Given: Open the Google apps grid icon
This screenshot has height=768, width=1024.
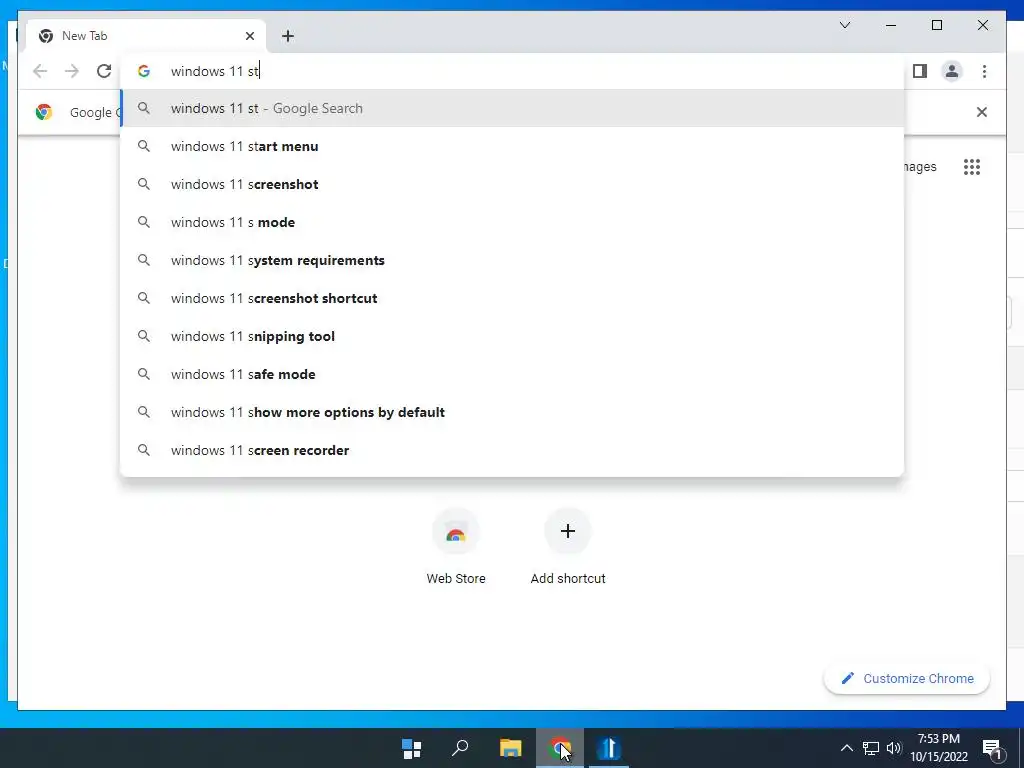Looking at the screenshot, I should tap(972, 167).
